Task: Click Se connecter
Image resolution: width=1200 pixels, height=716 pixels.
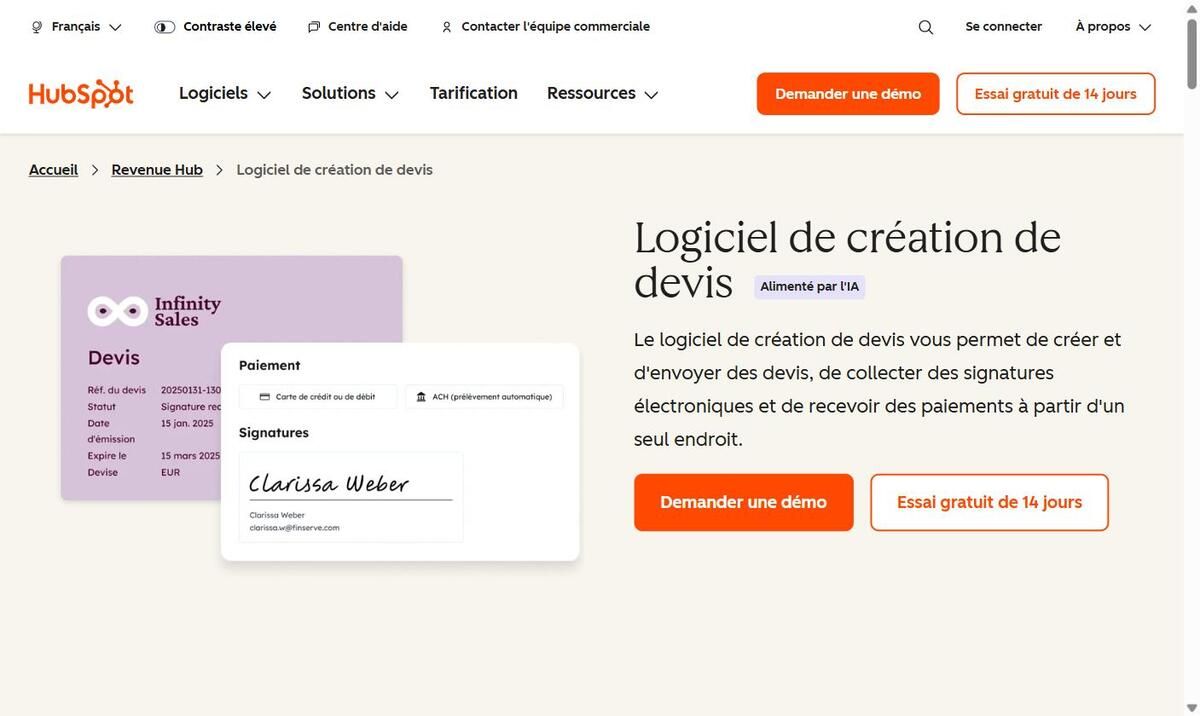Action: coord(1004,27)
